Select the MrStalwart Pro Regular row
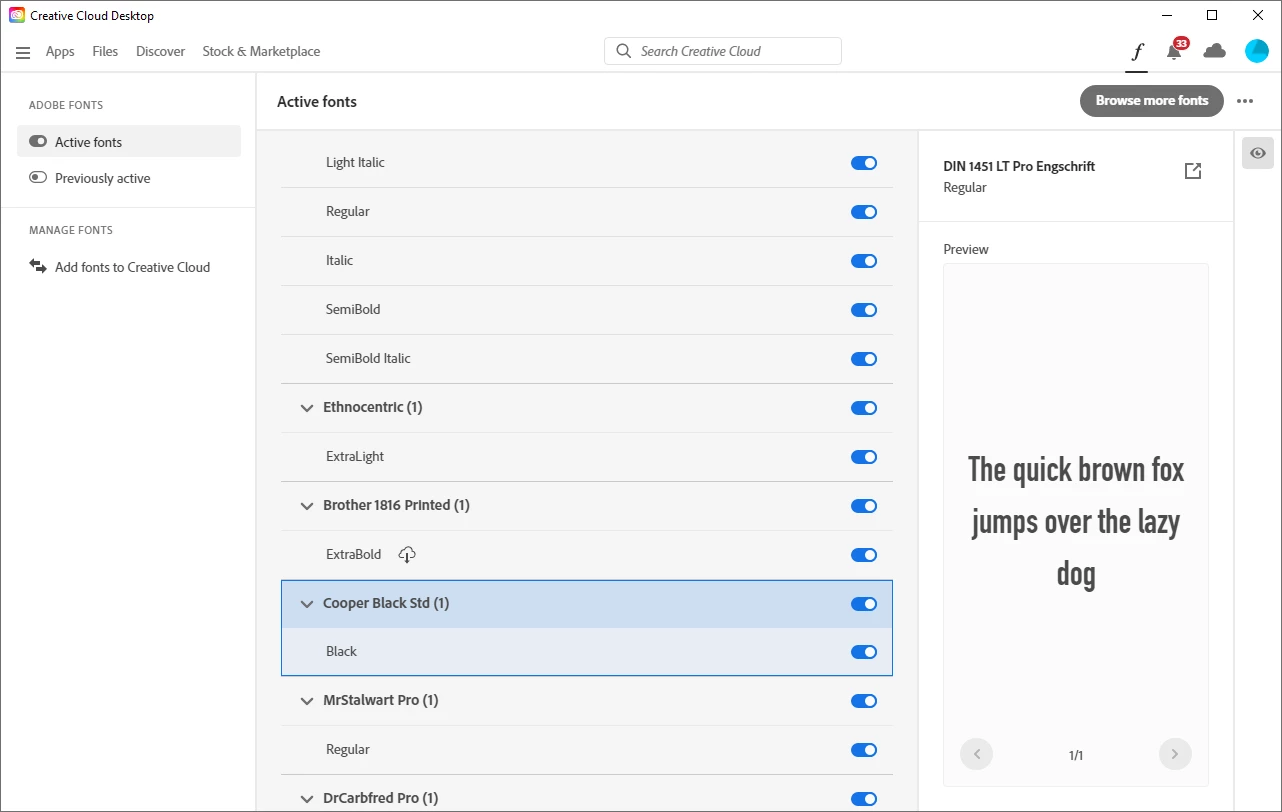The height and width of the screenshot is (812, 1282). pyautogui.click(x=587, y=750)
